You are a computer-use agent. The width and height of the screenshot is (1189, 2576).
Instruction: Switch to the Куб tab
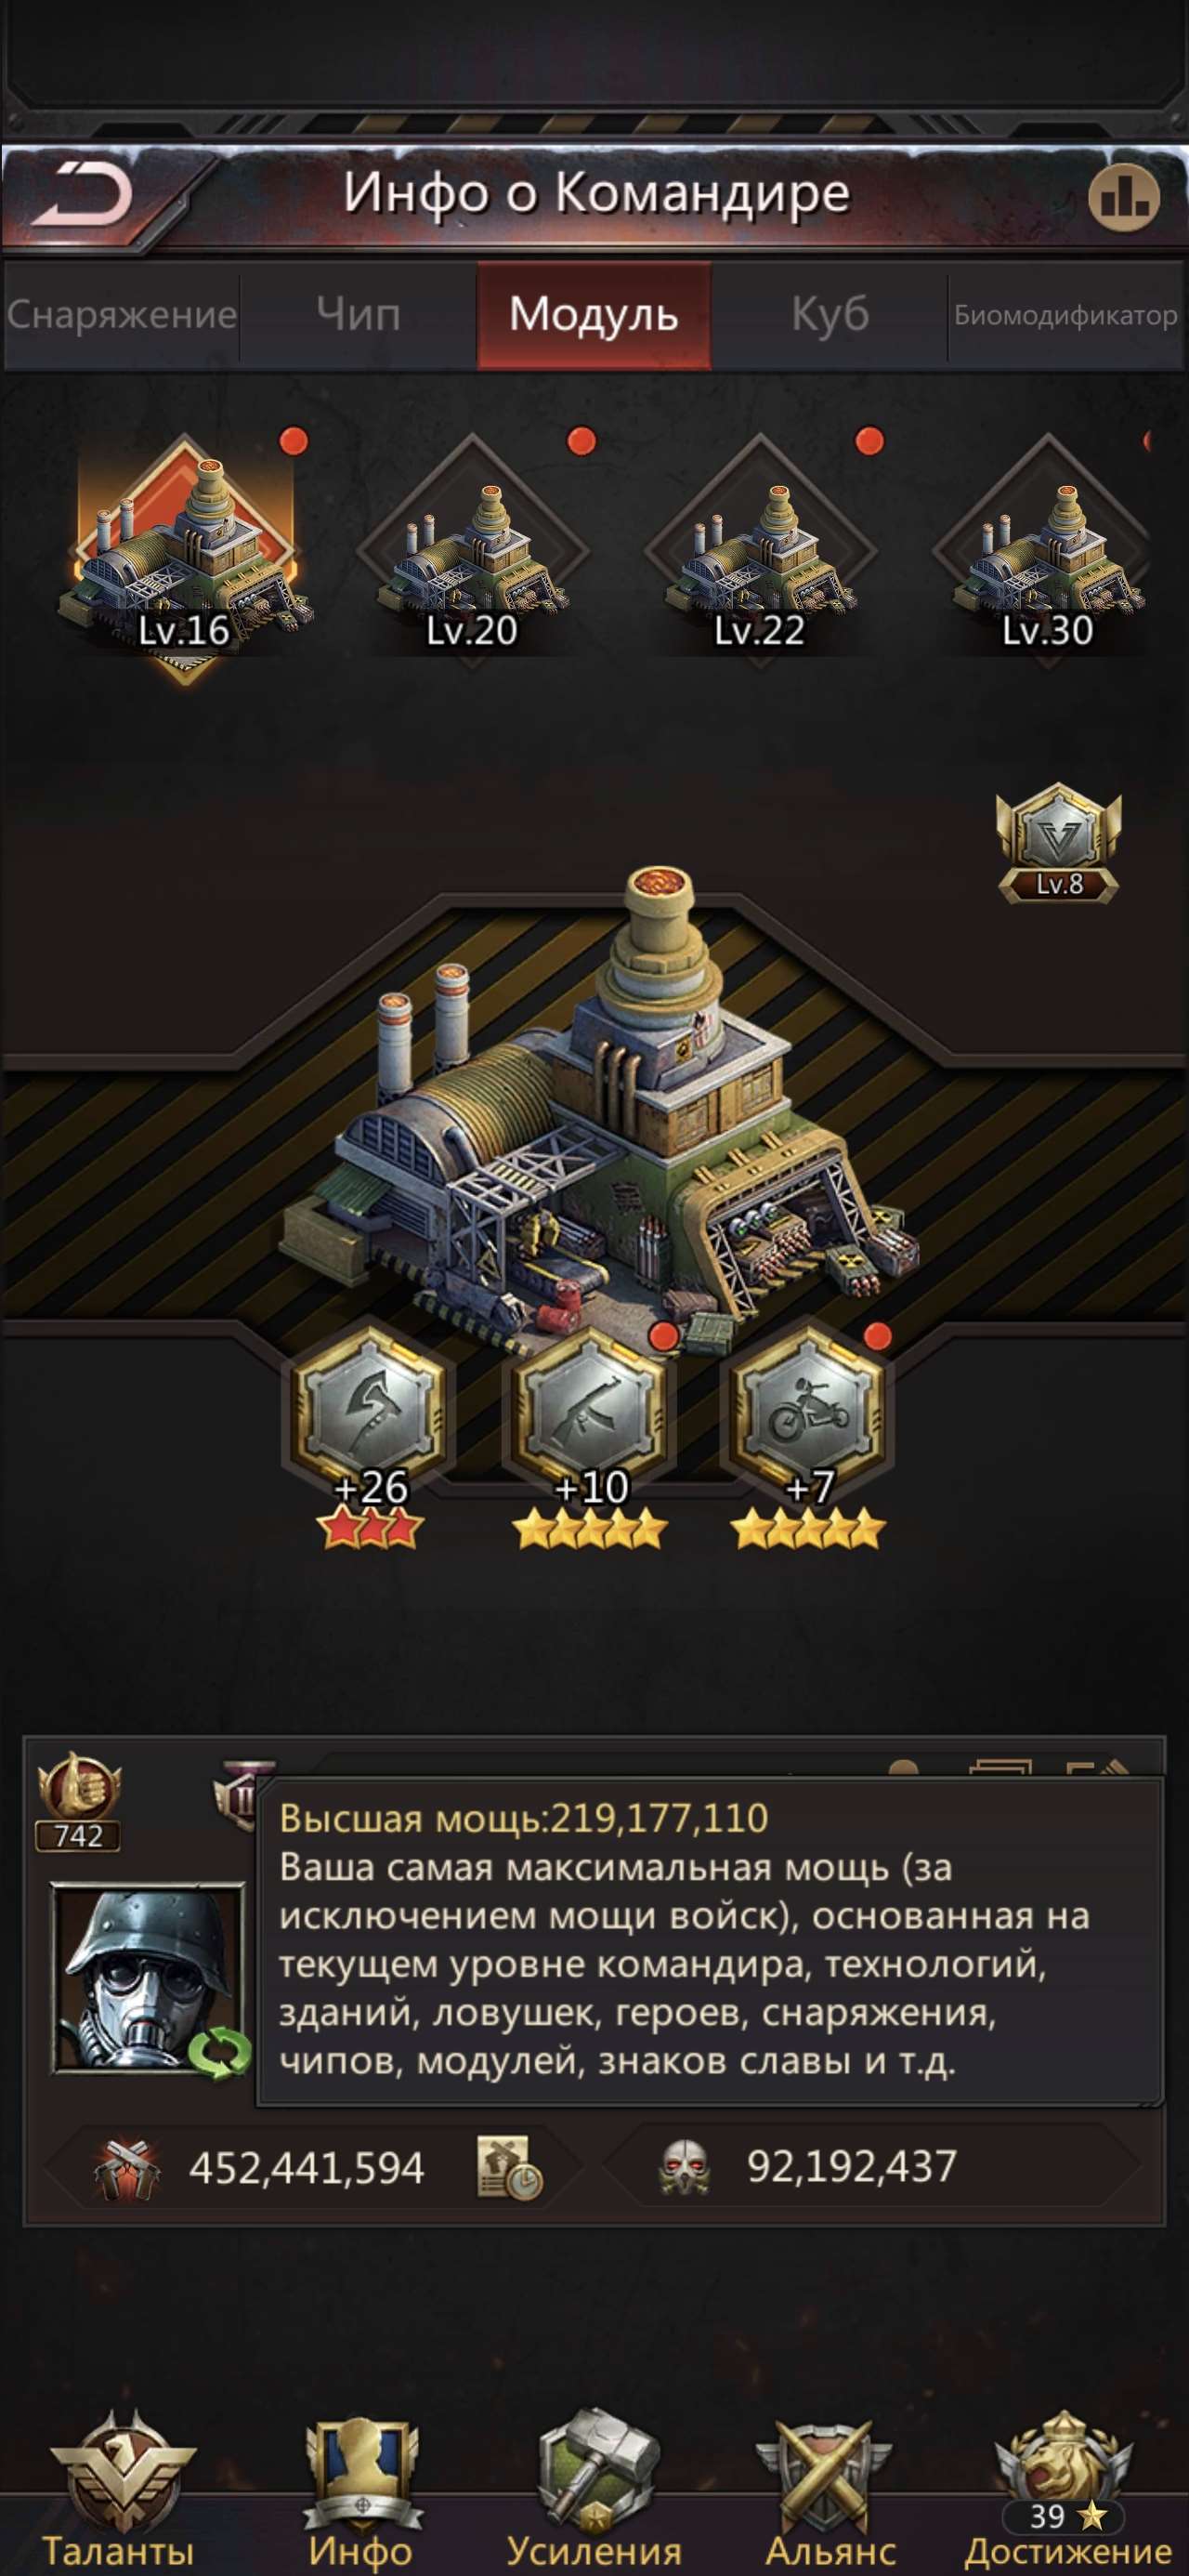[830, 315]
